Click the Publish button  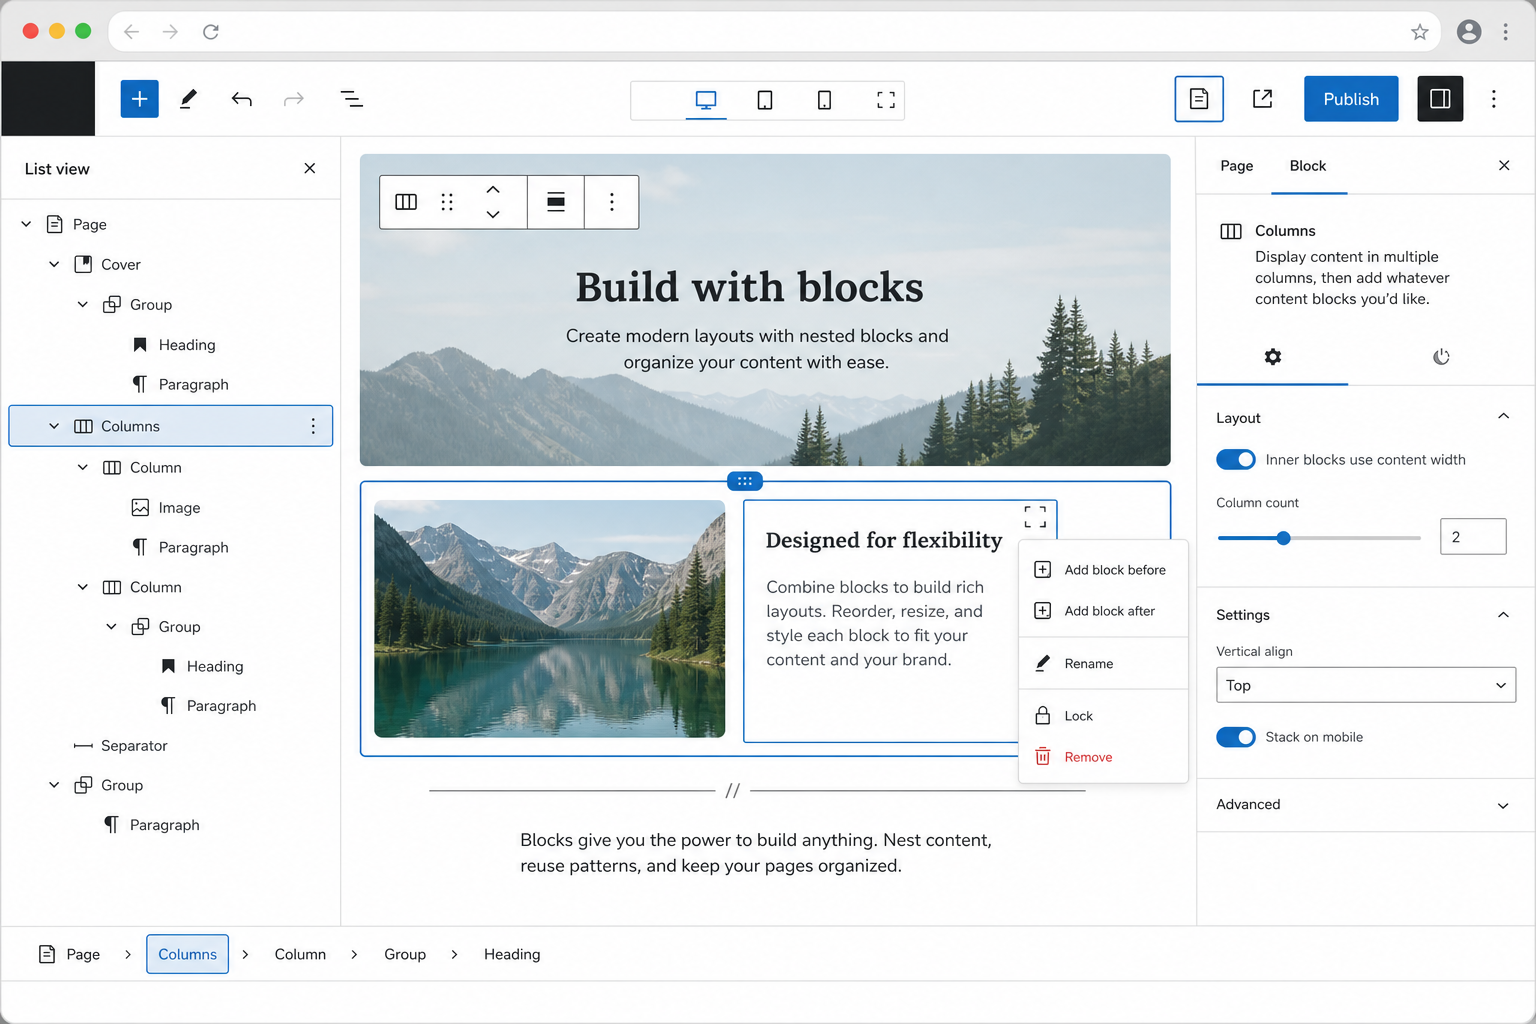click(1351, 99)
